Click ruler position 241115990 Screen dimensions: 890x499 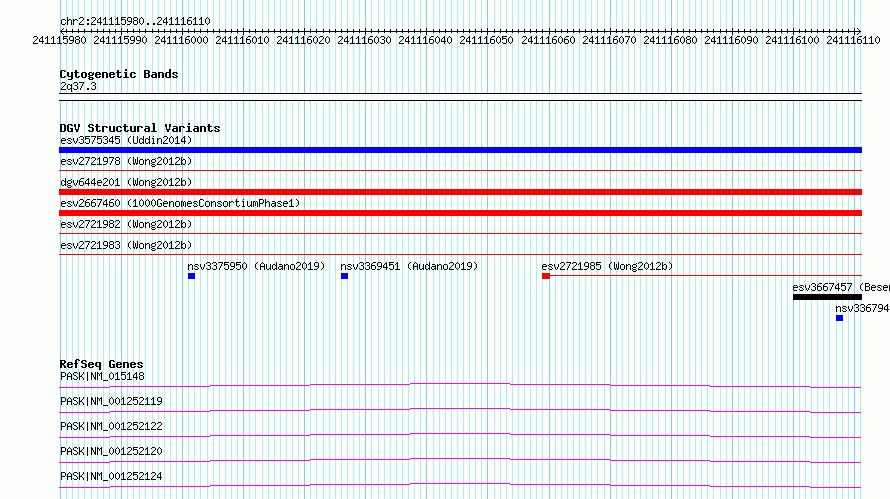point(120,40)
